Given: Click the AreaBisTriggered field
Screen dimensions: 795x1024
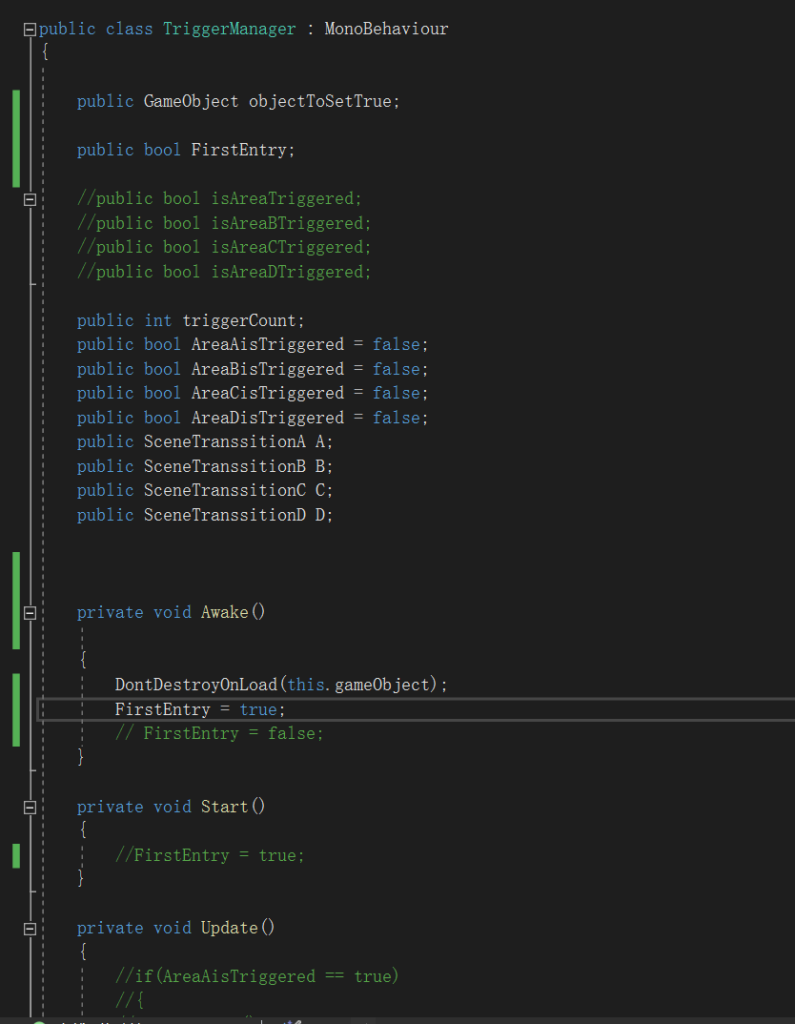Looking at the screenshot, I should 267,369.
